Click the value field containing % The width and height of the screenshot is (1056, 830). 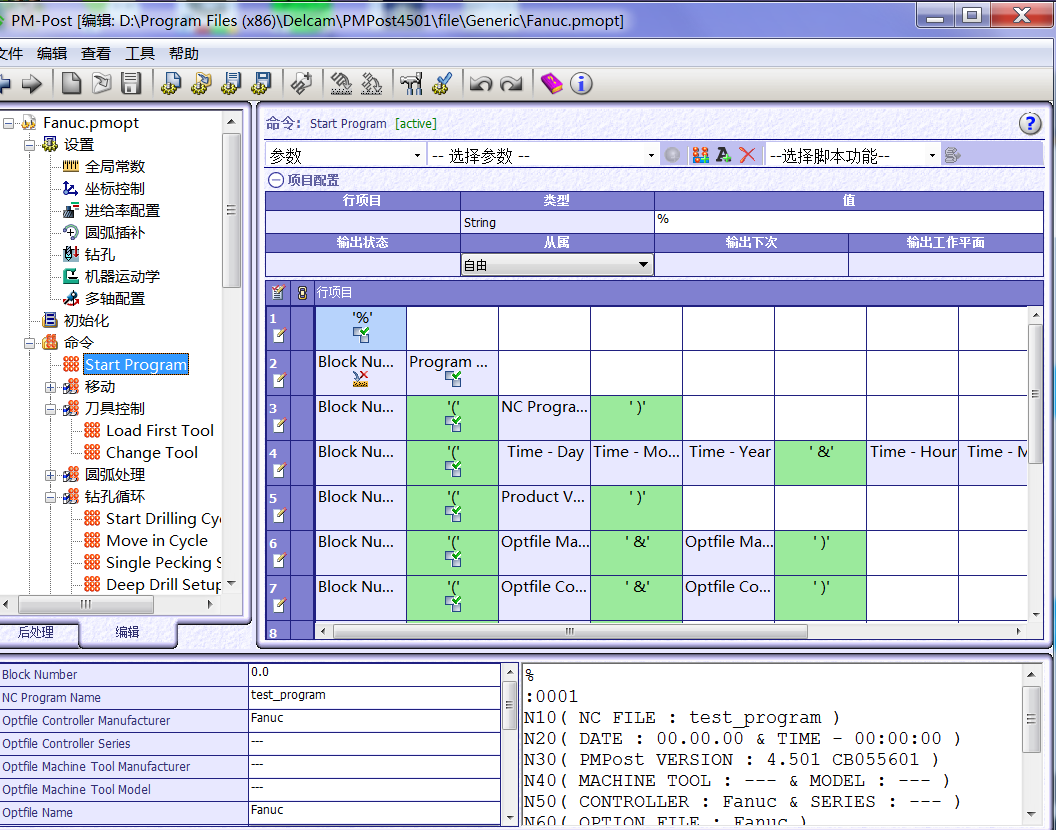click(x=849, y=222)
